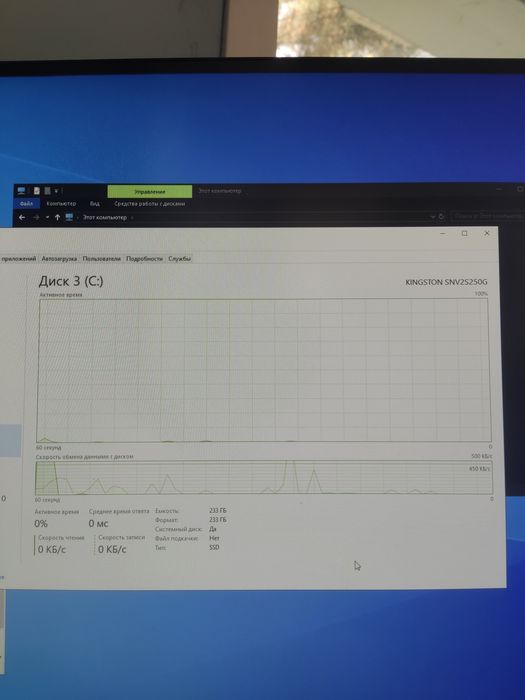
Task: Expand the quick access toolbar customize arrow
Action: (x=56, y=191)
